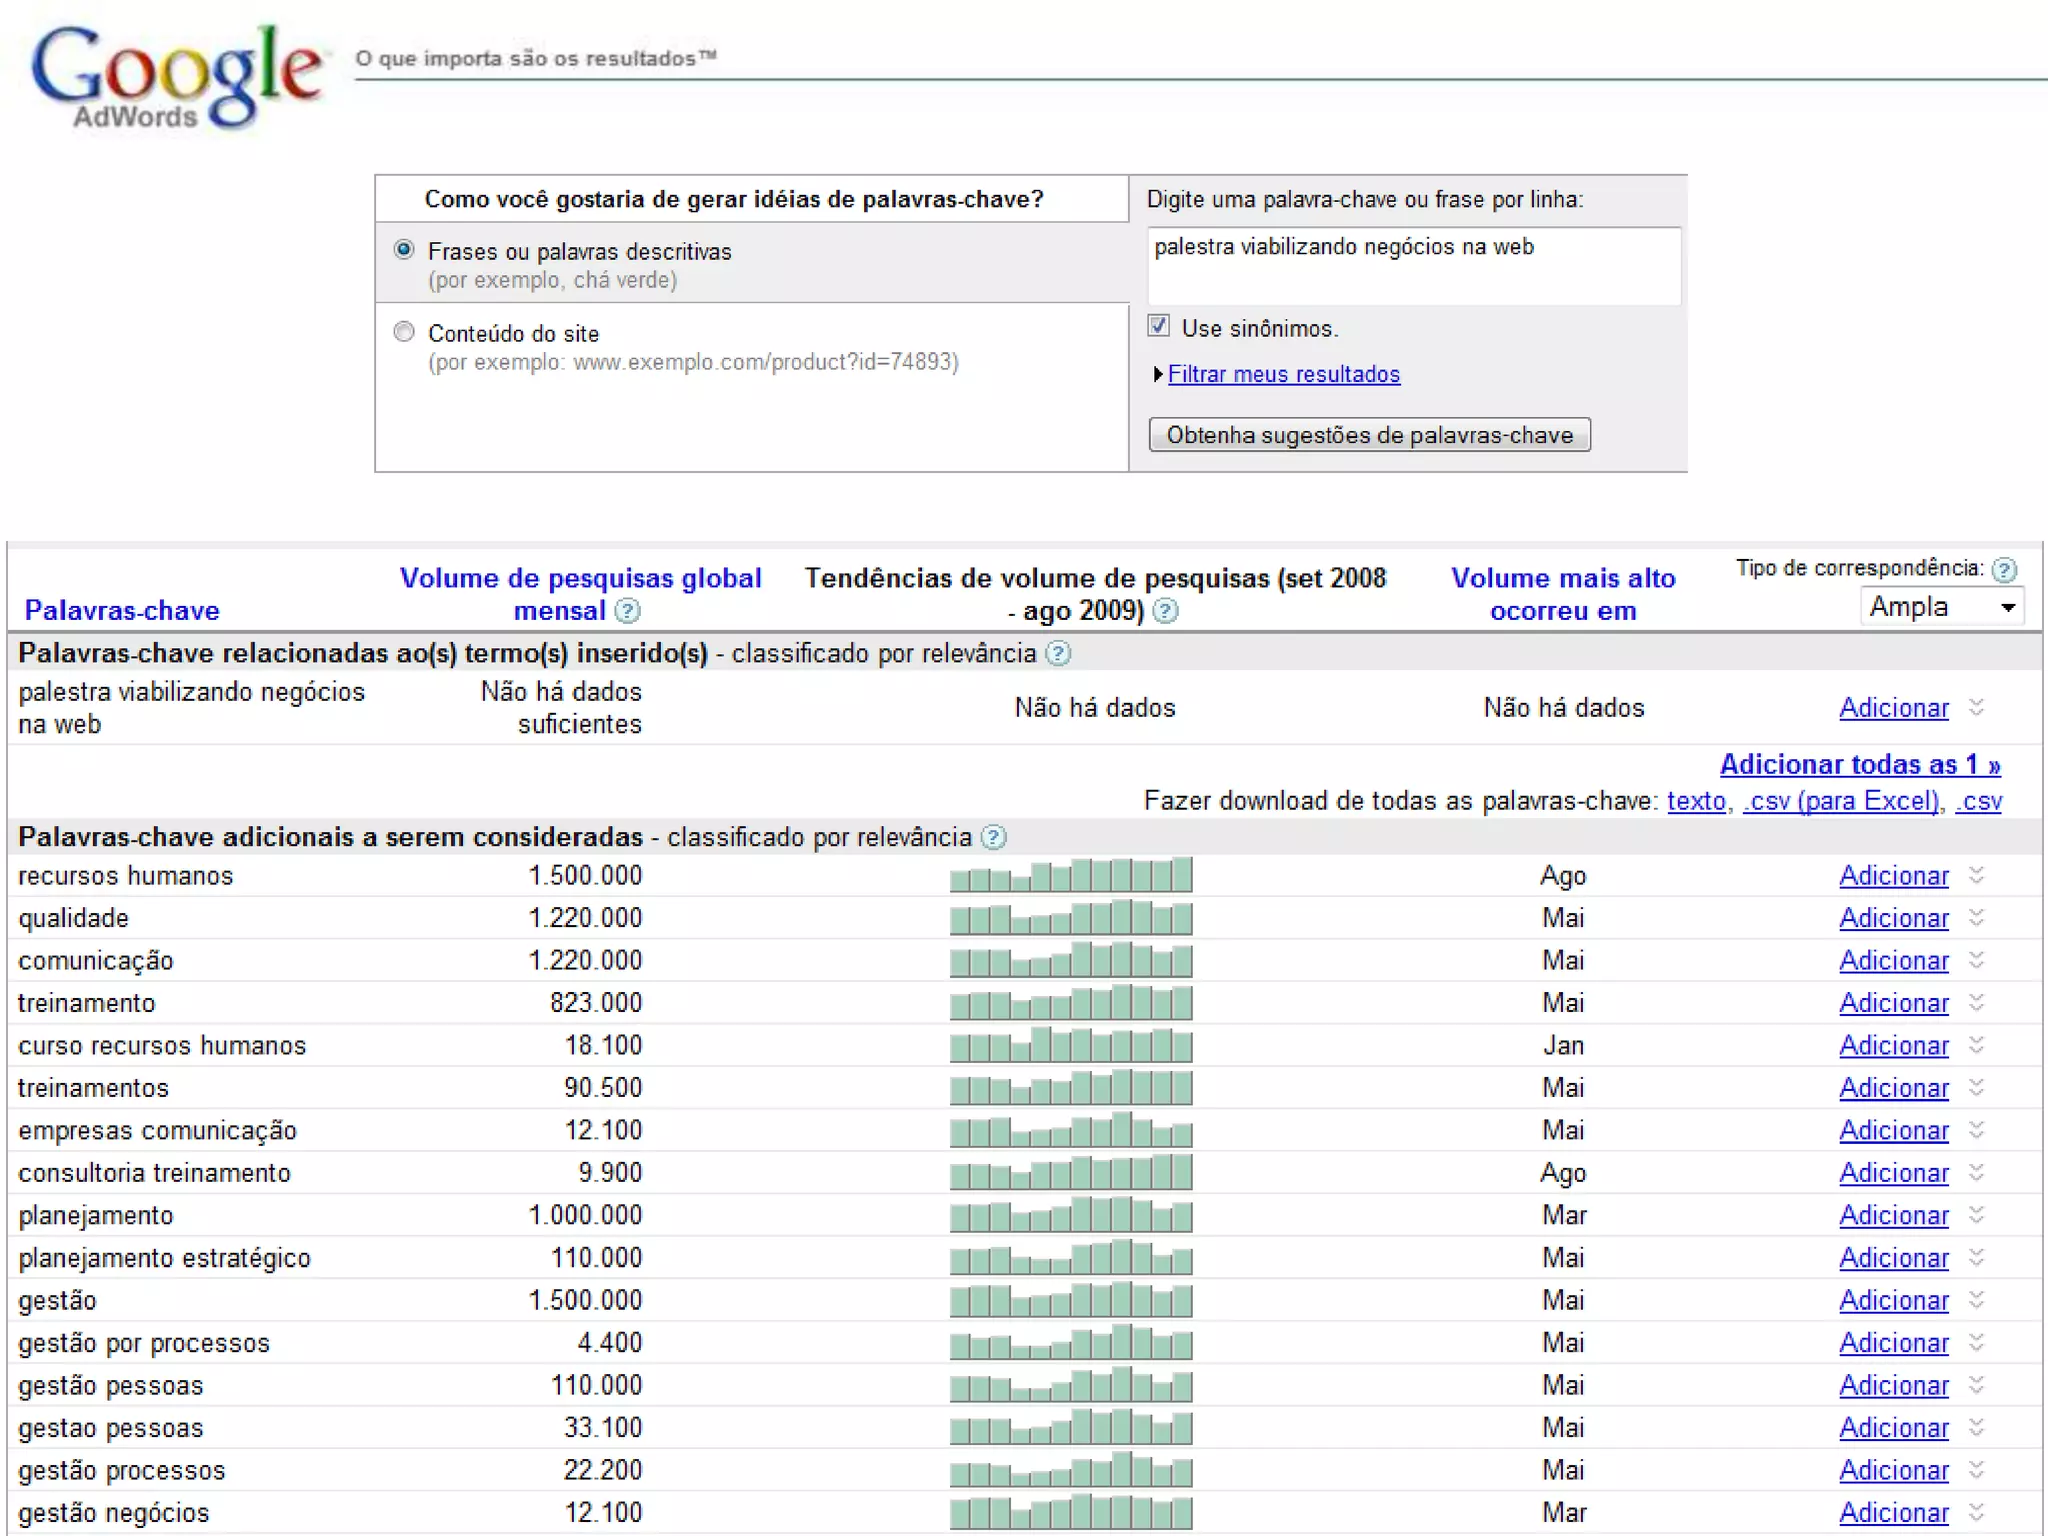
Task: Open help icon beside Volume de pesquisas global mensal
Action: click(627, 611)
